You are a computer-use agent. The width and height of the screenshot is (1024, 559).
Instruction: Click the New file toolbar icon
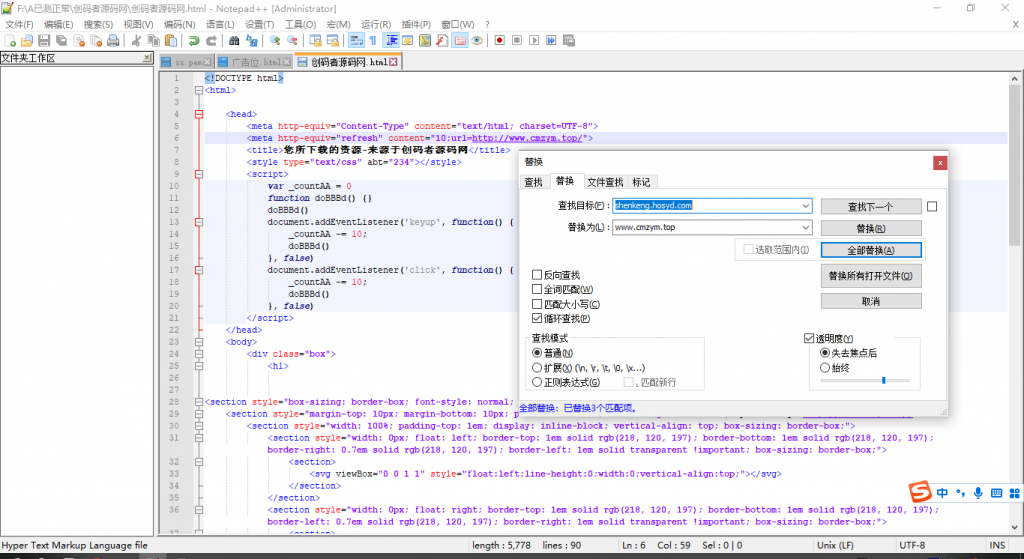click(x=10, y=41)
